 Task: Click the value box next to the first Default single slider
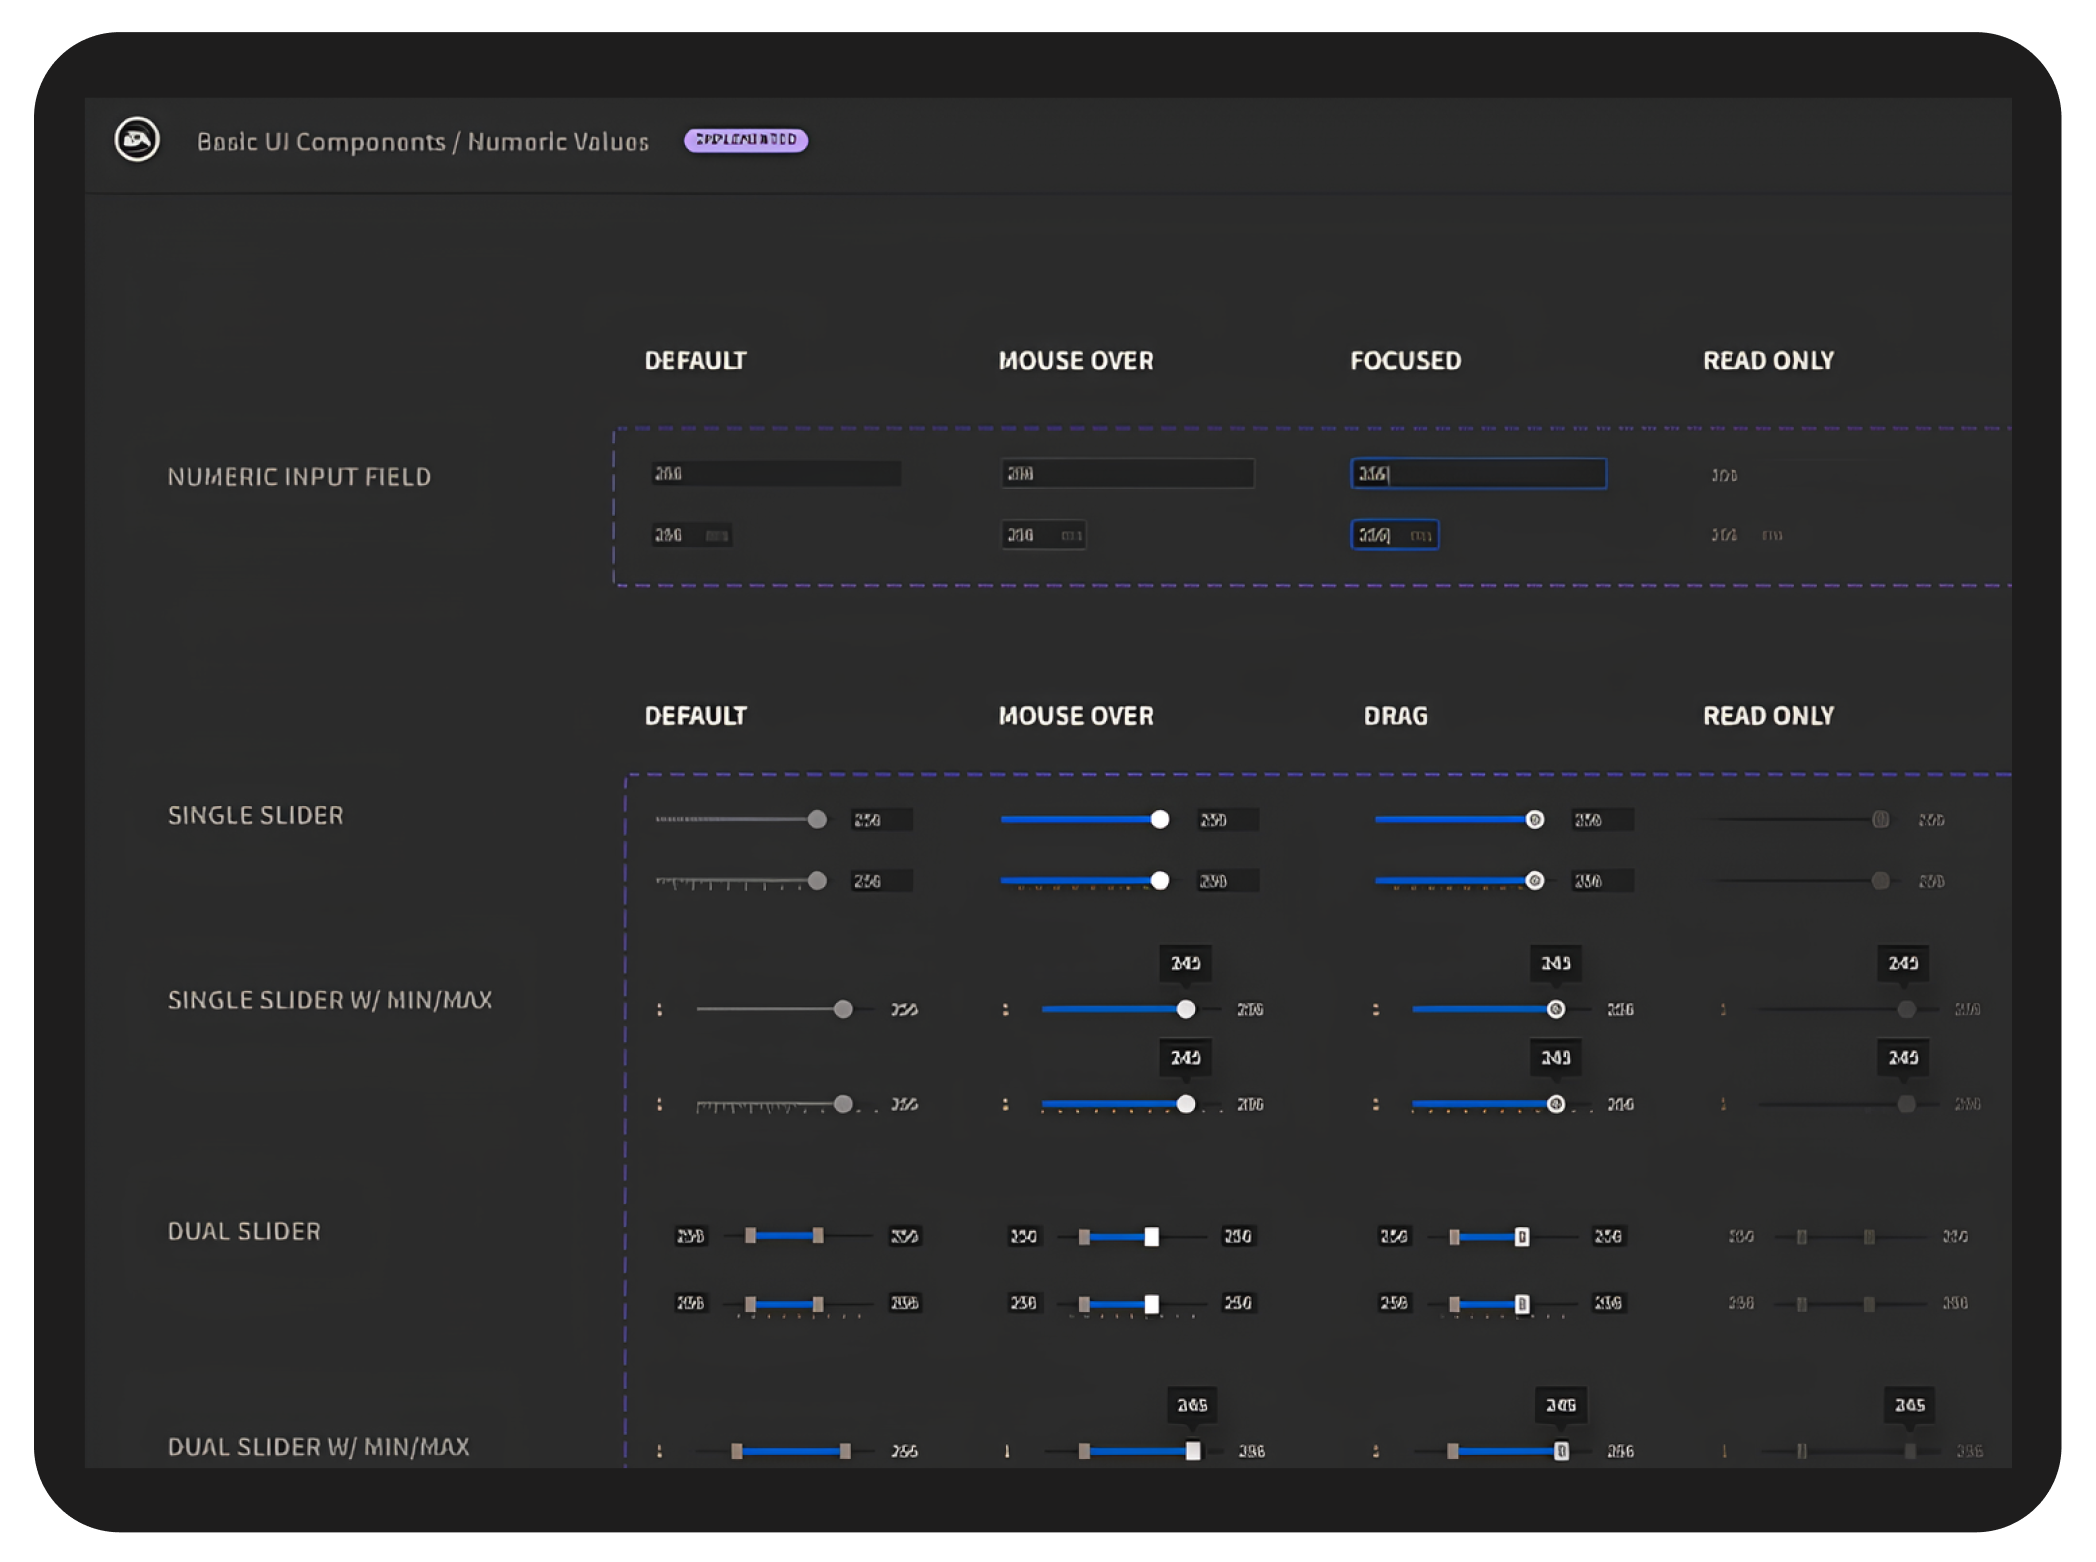click(880, 820)
